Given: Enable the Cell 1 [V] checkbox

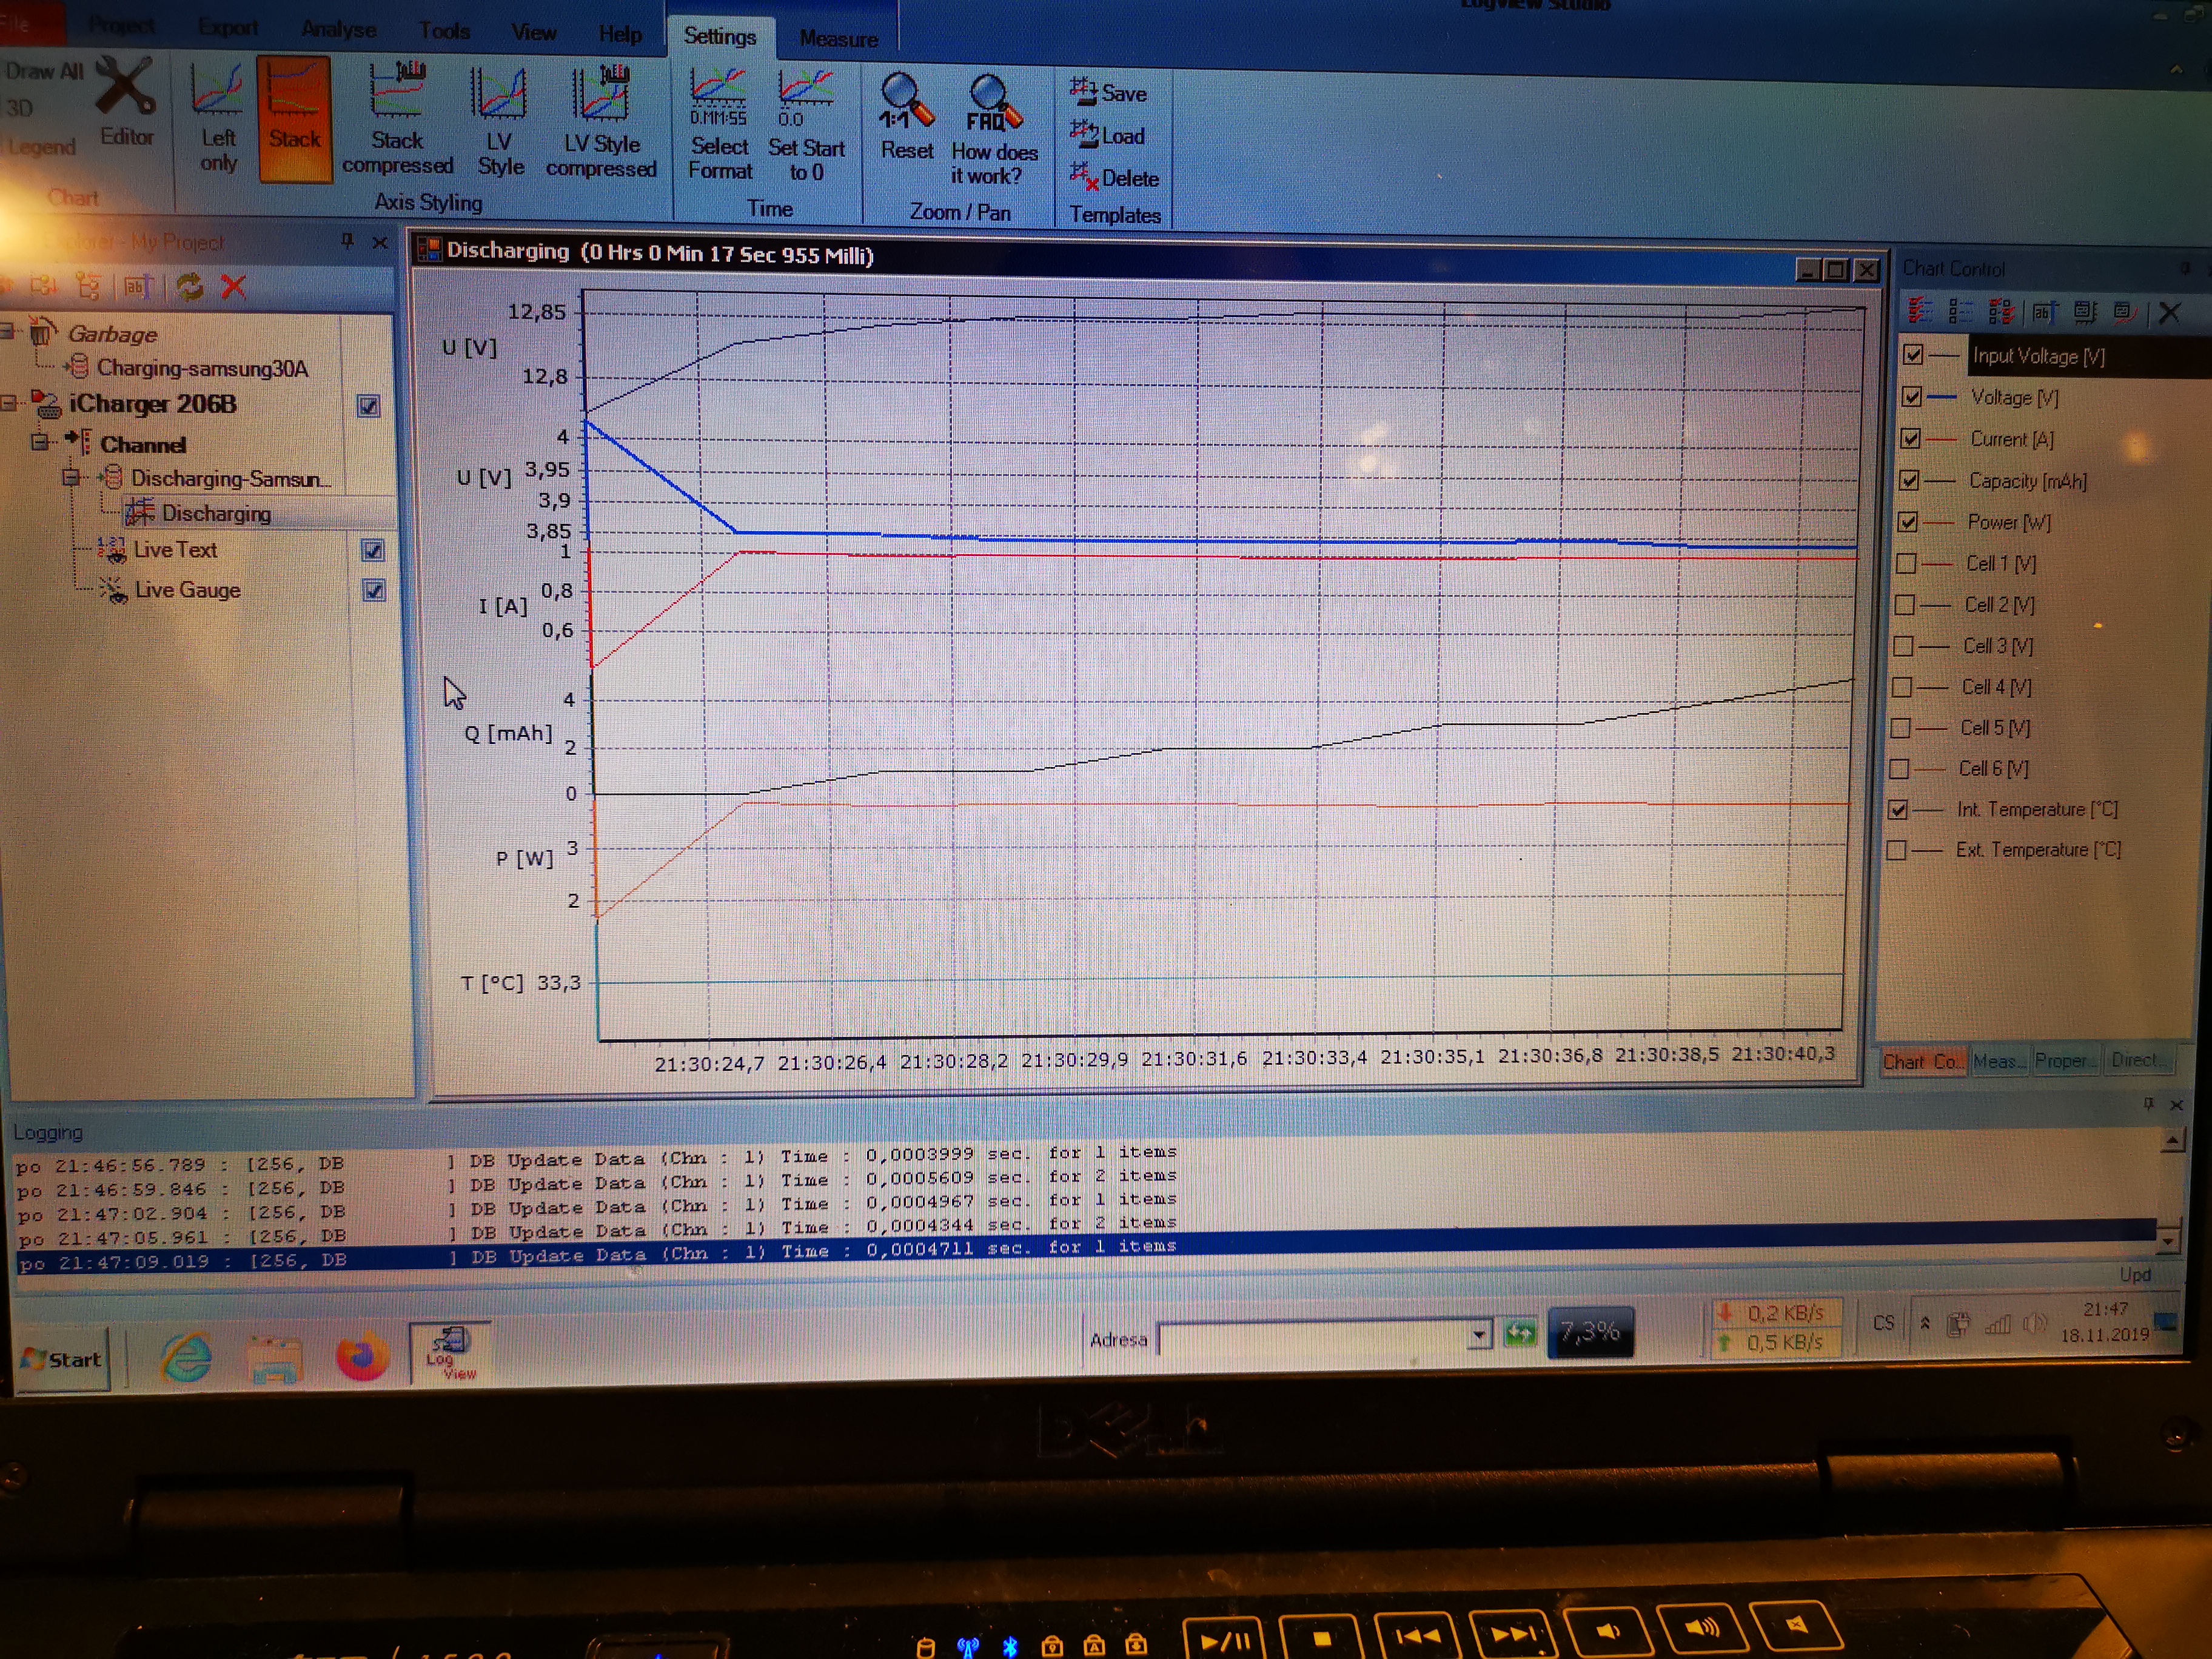Looking at the screenshot, I should click(x=1906, y=563).
